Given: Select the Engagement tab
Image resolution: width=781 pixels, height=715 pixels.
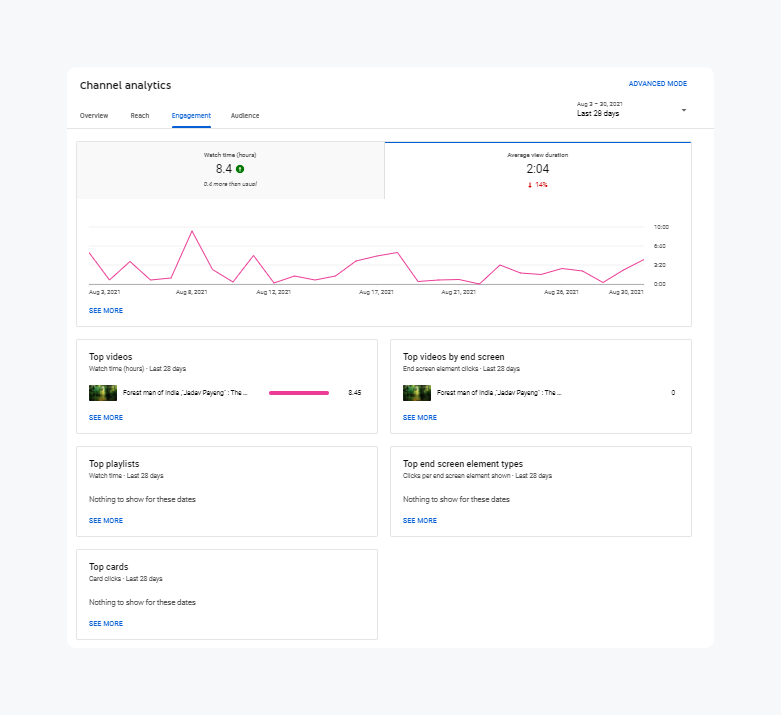Looking at the screenshot, I should [x=191, y=116].
